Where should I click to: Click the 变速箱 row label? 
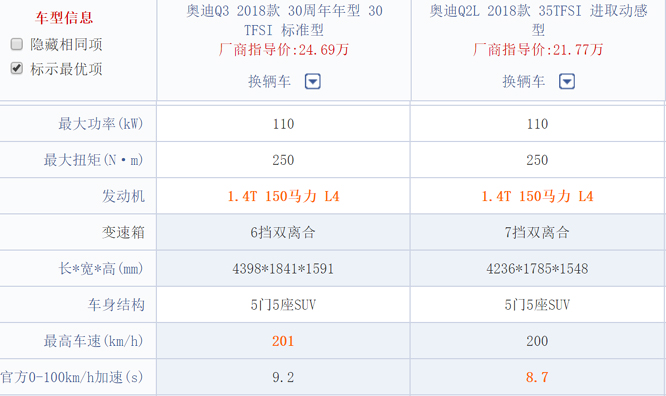click(x=123, y=232)
